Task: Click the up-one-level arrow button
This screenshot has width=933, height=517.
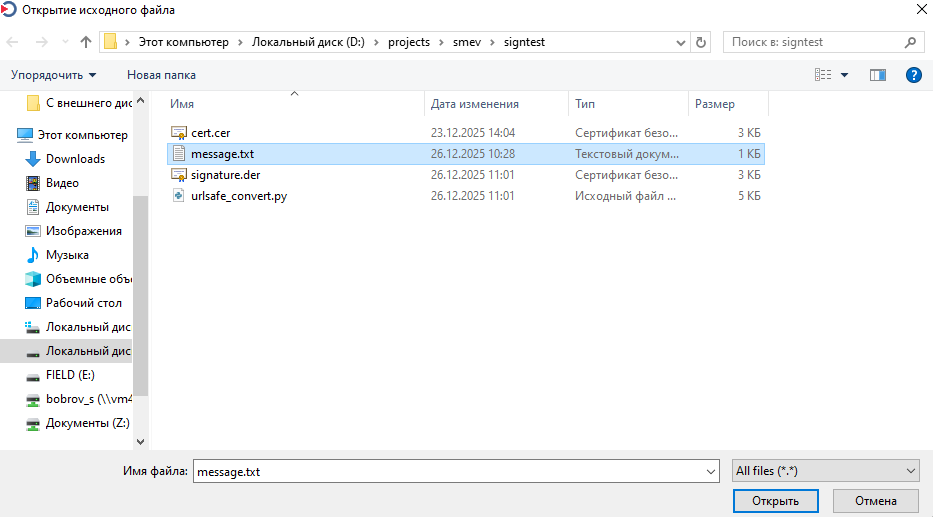Action: 86,43
